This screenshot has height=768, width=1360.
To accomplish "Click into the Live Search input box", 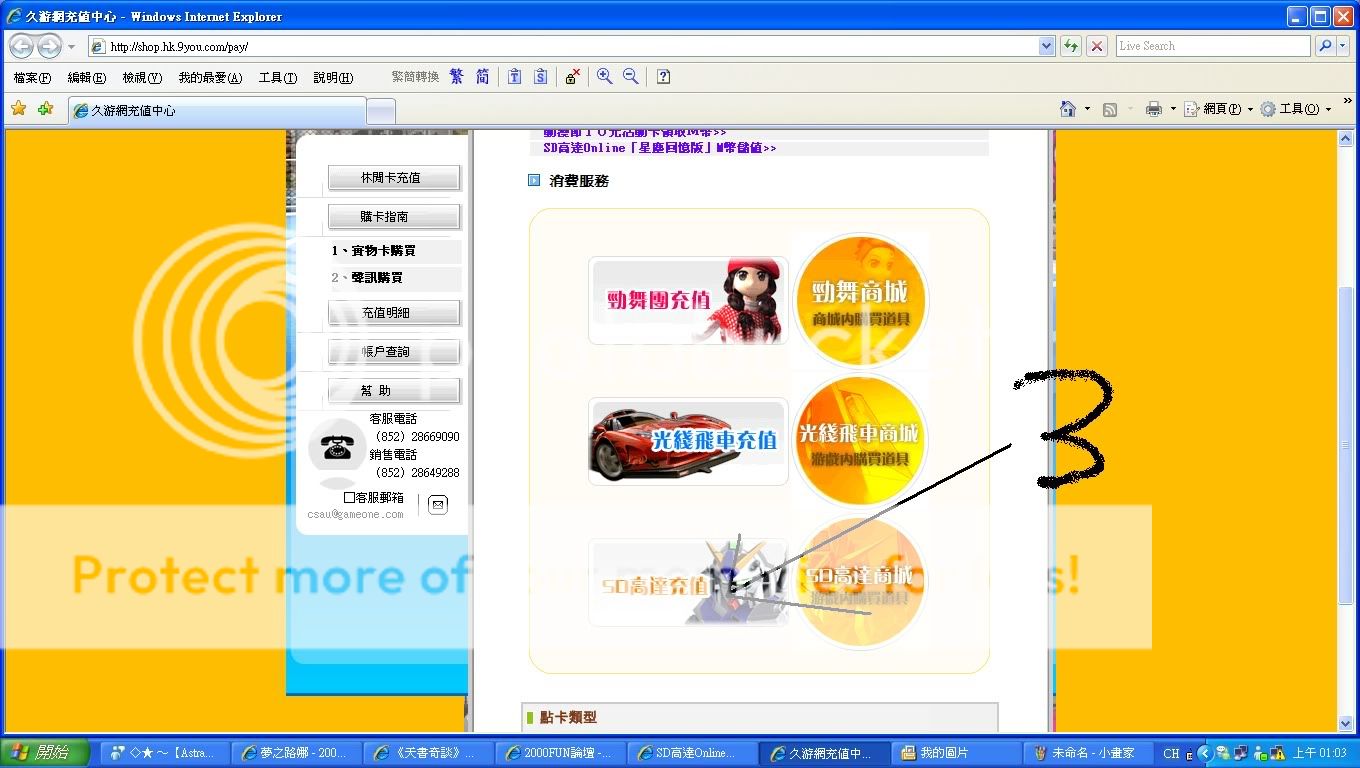I will tap(1211, 46).
